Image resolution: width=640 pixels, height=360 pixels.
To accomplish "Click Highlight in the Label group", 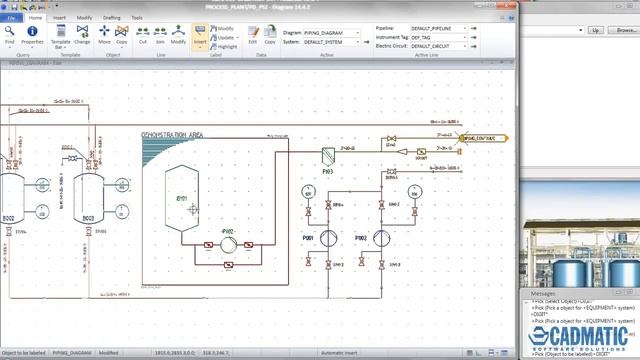I will pyautogui.click(x=224, y=47).
